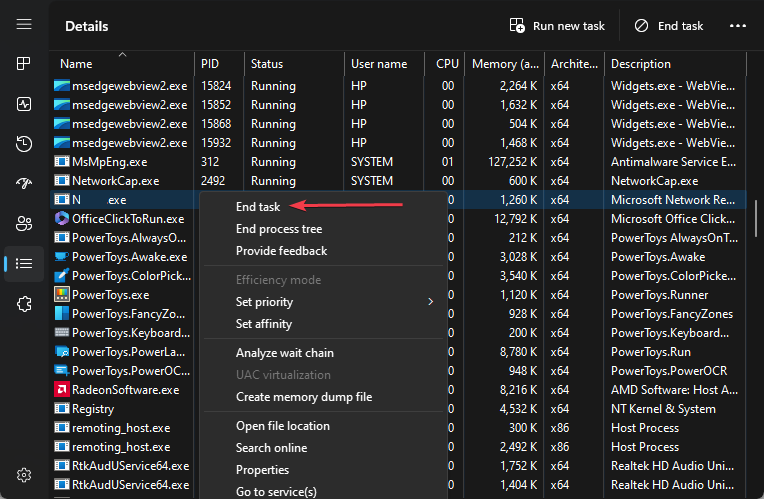Select End task in context menu
Screen dimensions: 764x499
[258, 207]
